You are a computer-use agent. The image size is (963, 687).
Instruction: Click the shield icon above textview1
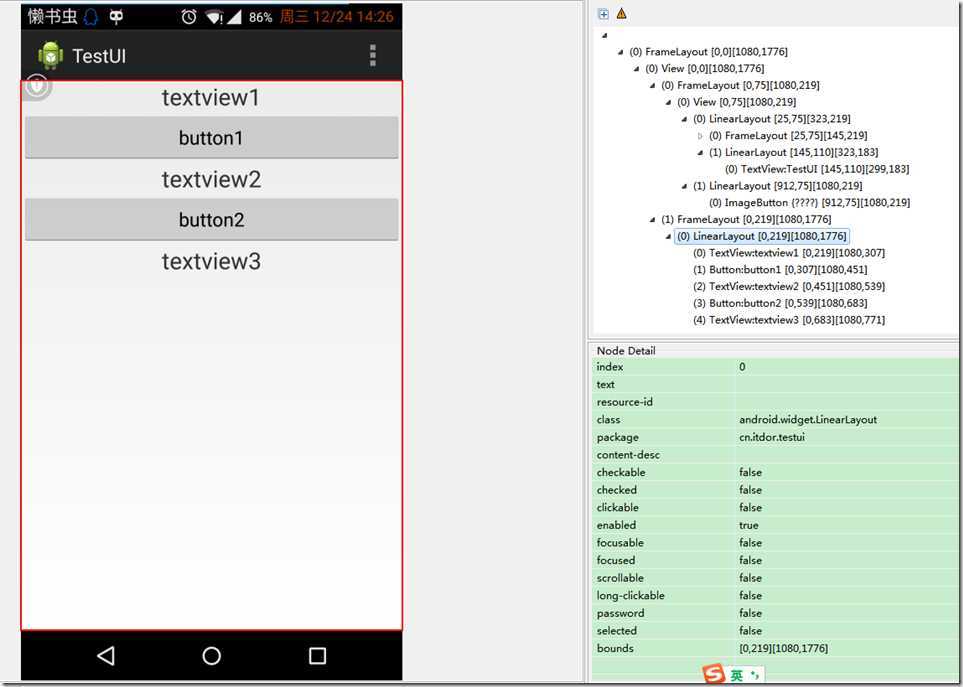tap(37, 86)
